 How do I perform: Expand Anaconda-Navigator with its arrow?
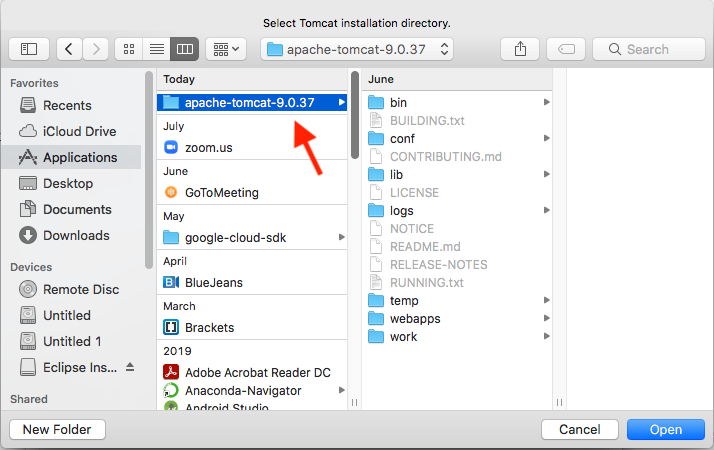tap(341, 390)
